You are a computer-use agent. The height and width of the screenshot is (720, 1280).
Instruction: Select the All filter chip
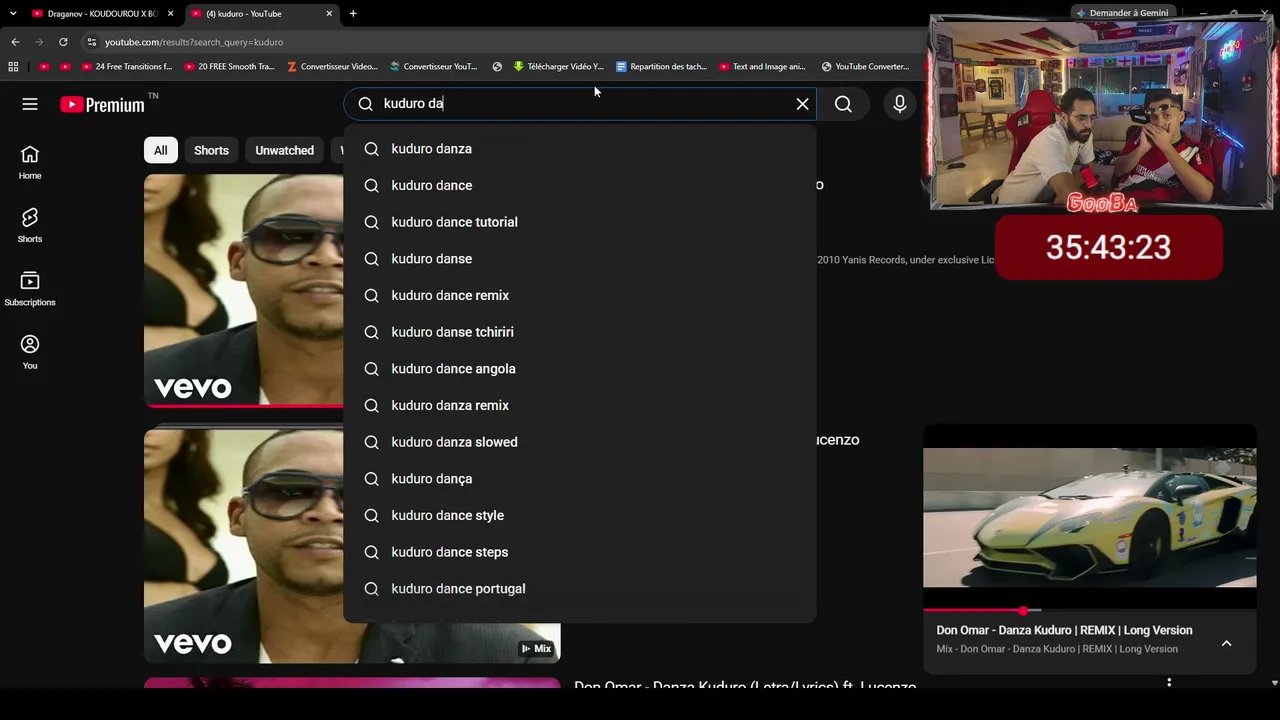coord(160,150)
